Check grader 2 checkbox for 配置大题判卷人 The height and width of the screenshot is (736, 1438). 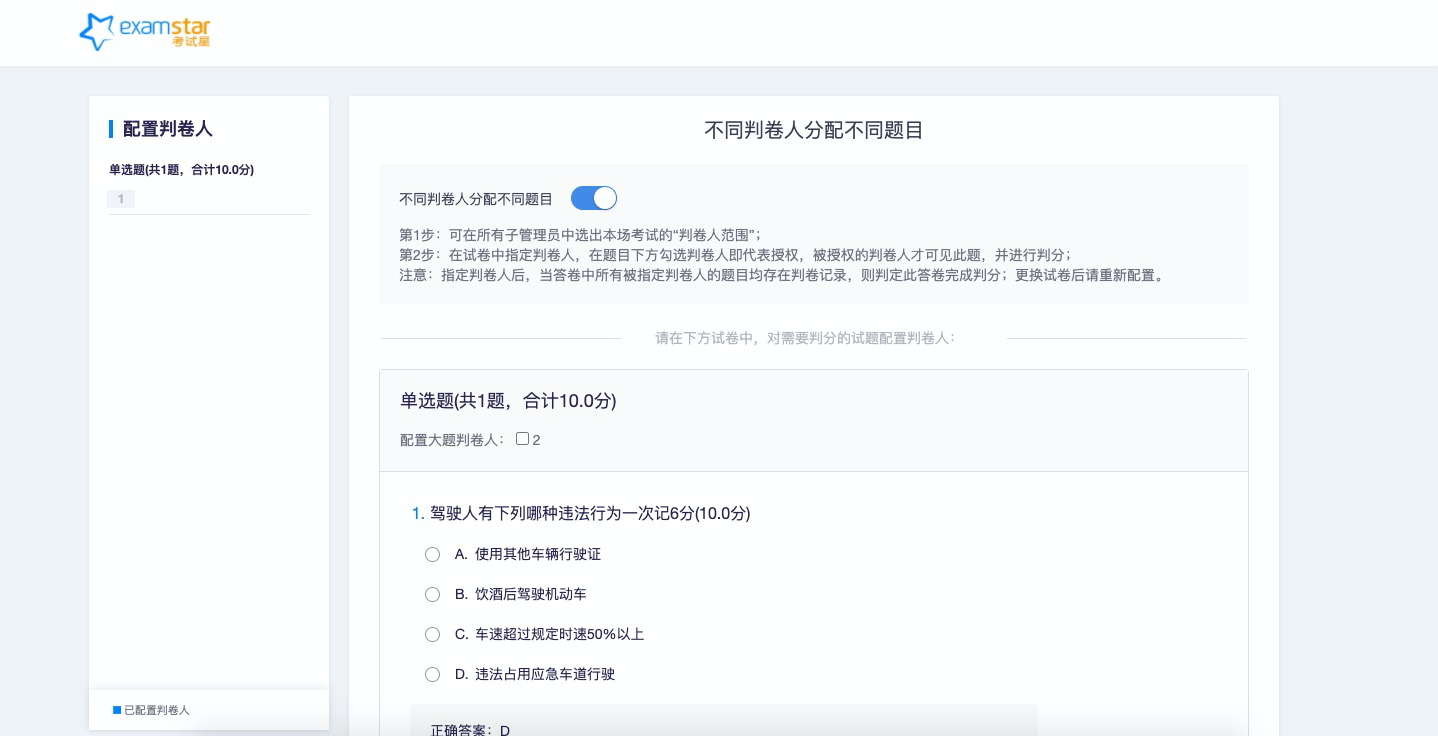click(x=522, y=439)
